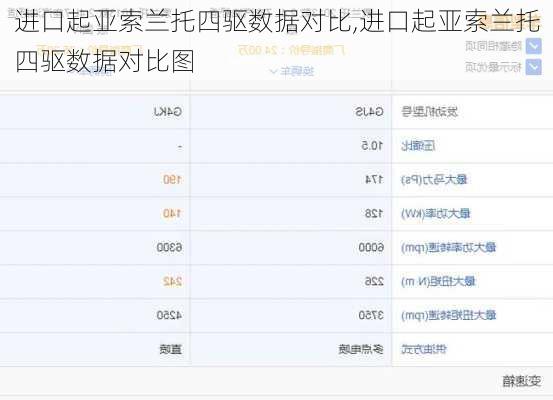Select the G4KJ engine model cell

click(x=168, y=112)
